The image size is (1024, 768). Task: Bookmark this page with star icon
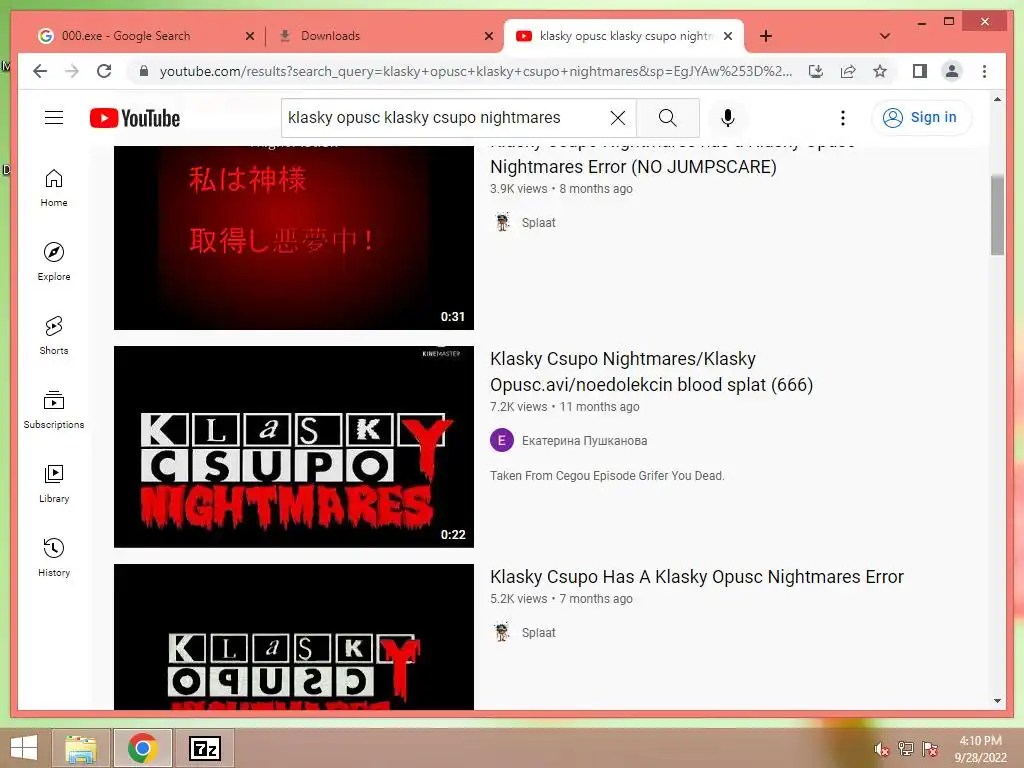tap(880, 71)
